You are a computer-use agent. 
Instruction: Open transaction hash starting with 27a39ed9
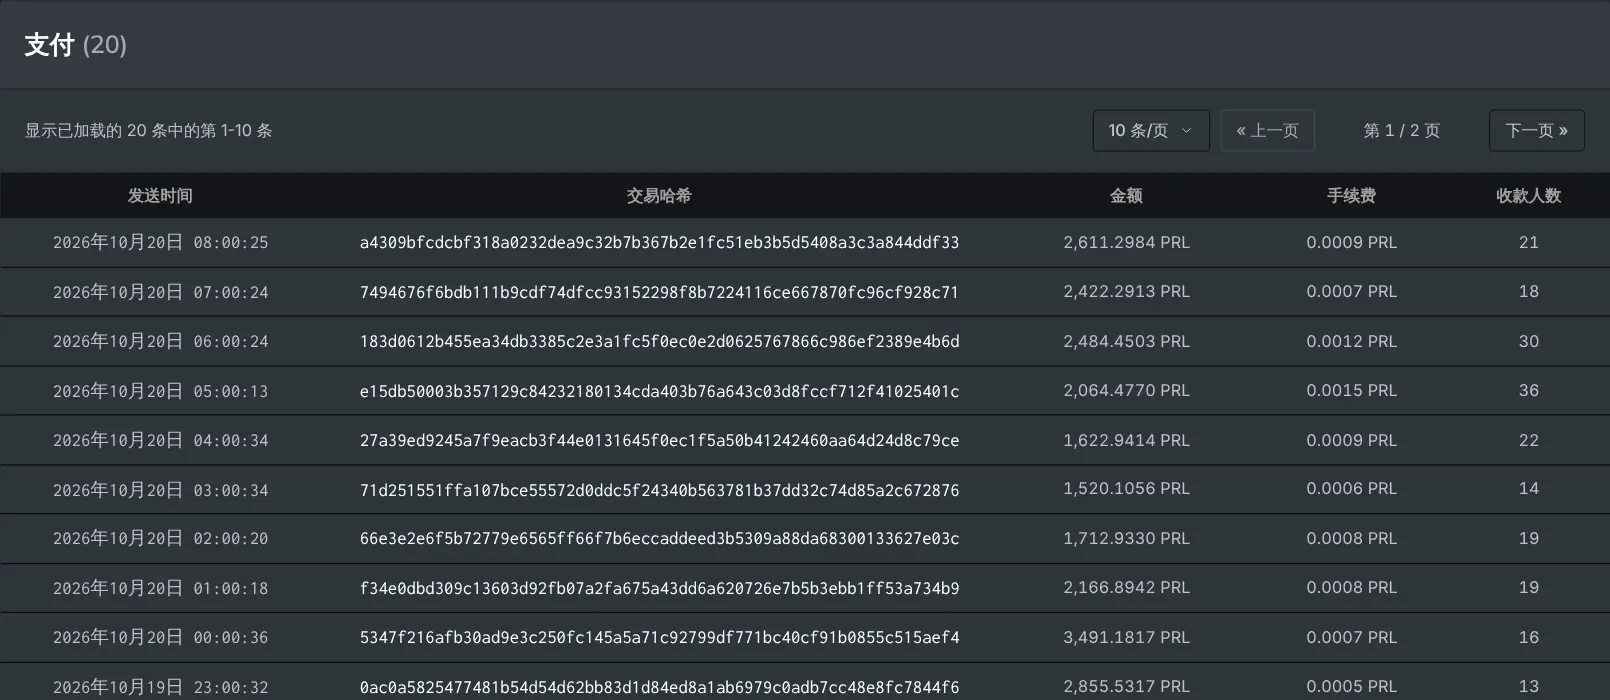[x=659, y=441]
